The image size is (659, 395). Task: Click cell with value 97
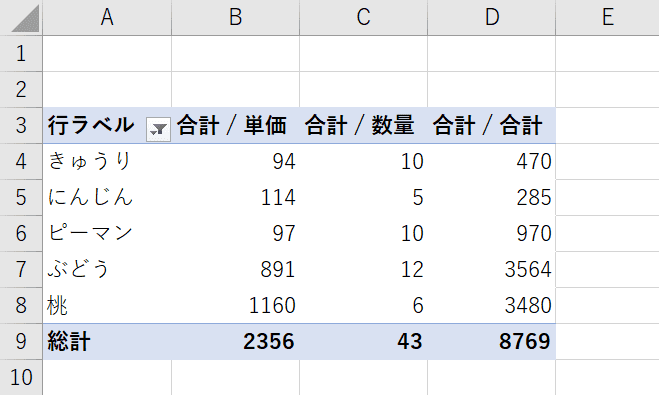click(235, 234)
